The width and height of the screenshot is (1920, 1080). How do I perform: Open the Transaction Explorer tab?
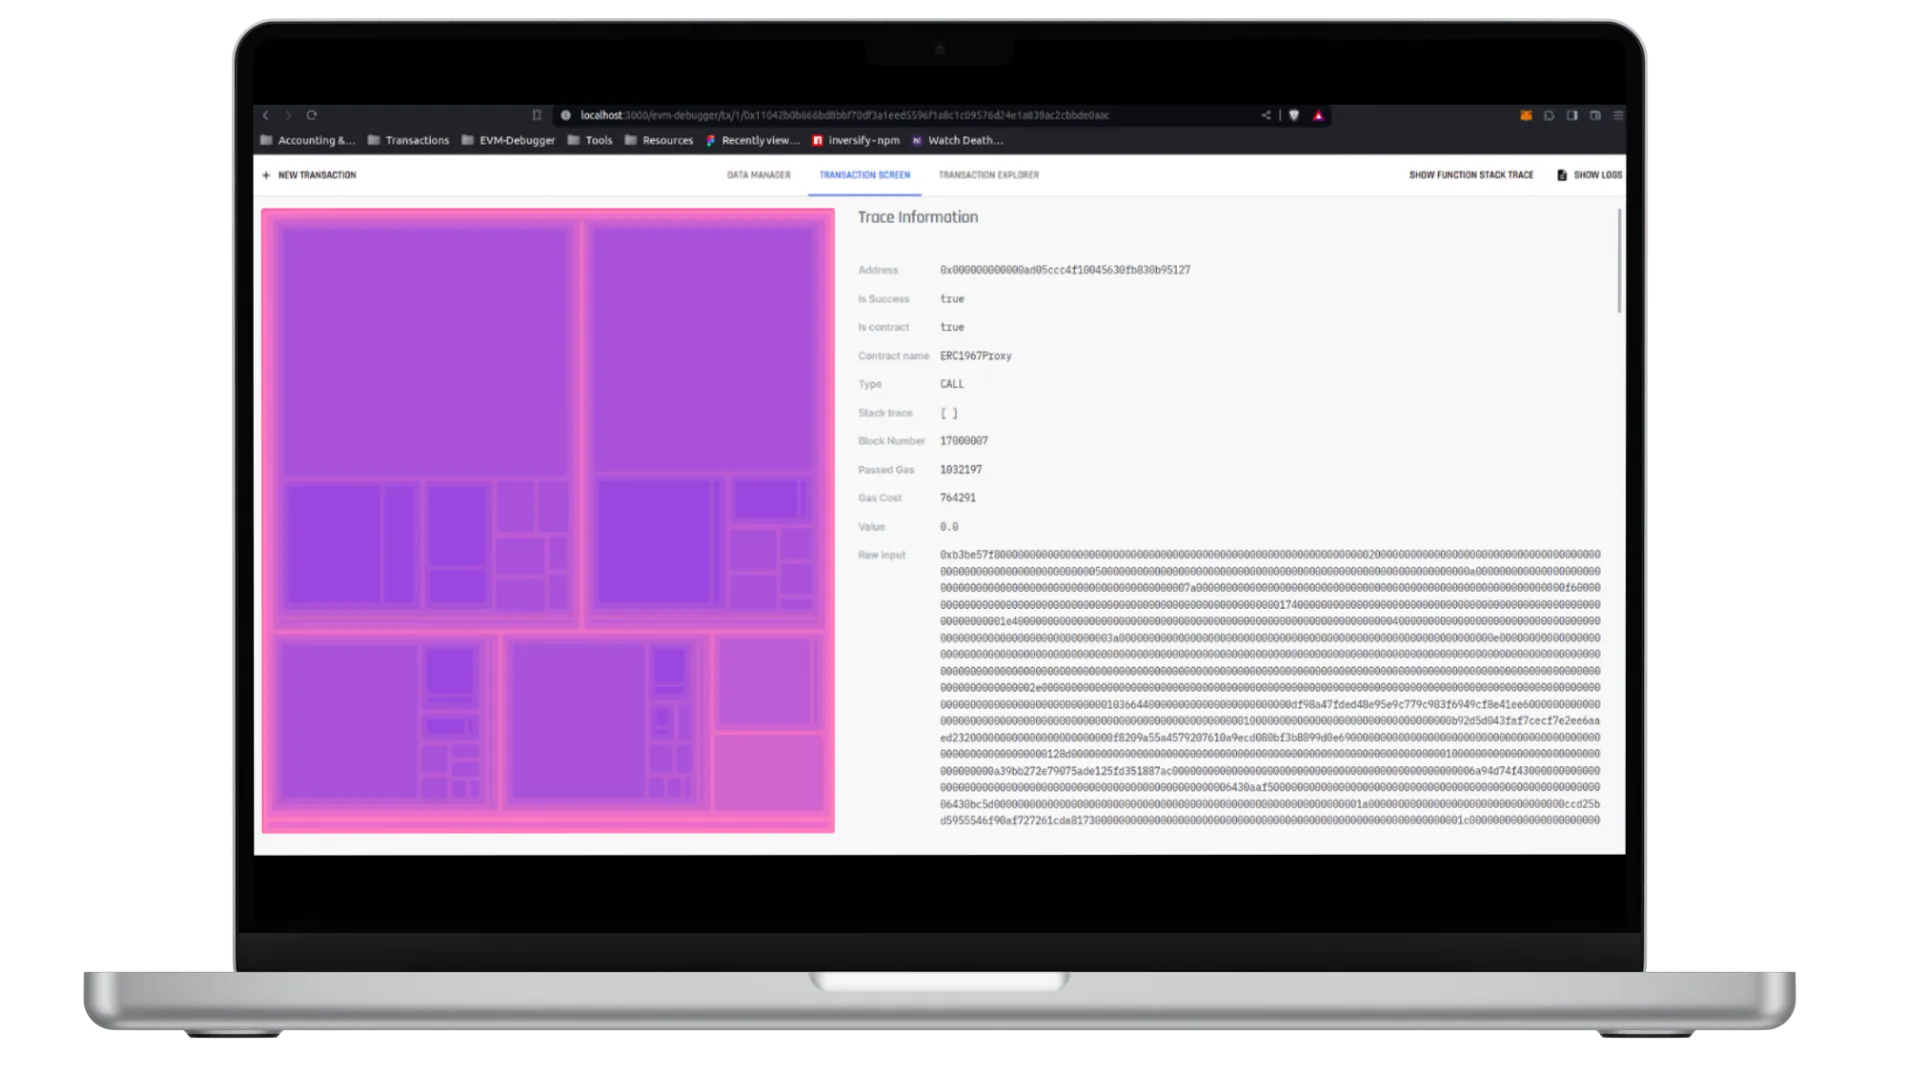pyautogui.click(x=989, y=174)
